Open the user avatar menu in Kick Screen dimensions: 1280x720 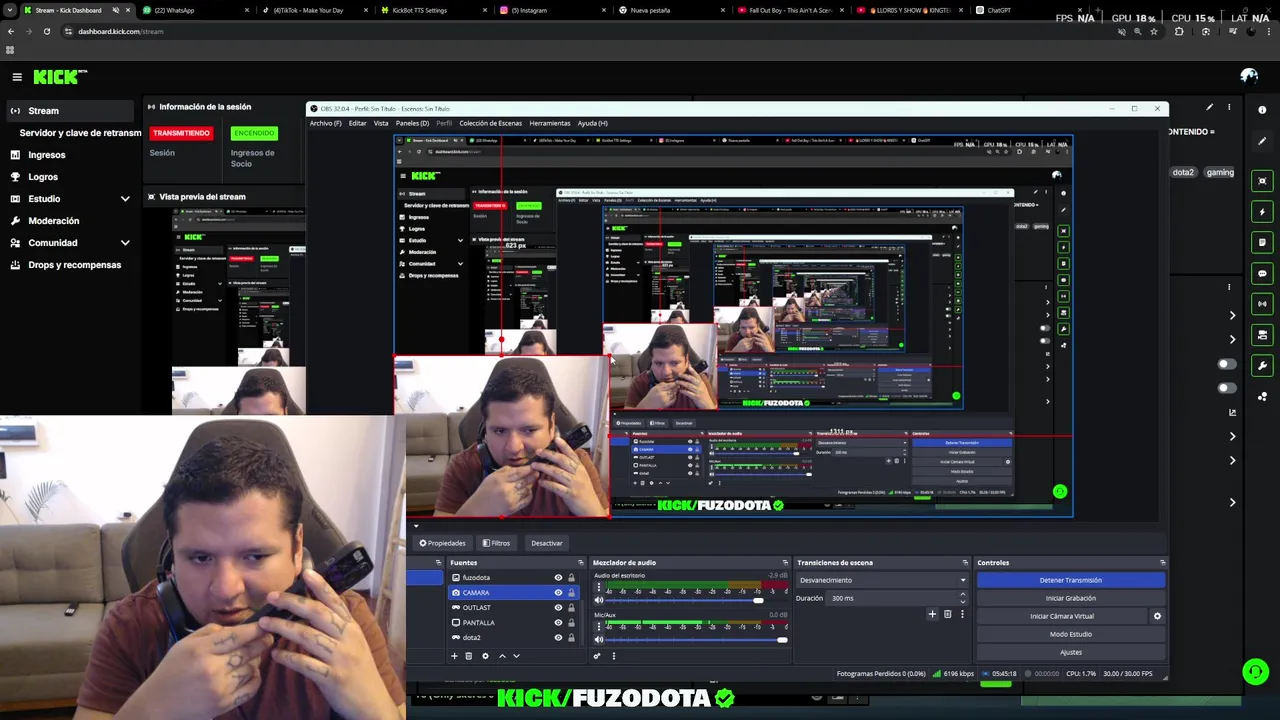(1249, 76)
